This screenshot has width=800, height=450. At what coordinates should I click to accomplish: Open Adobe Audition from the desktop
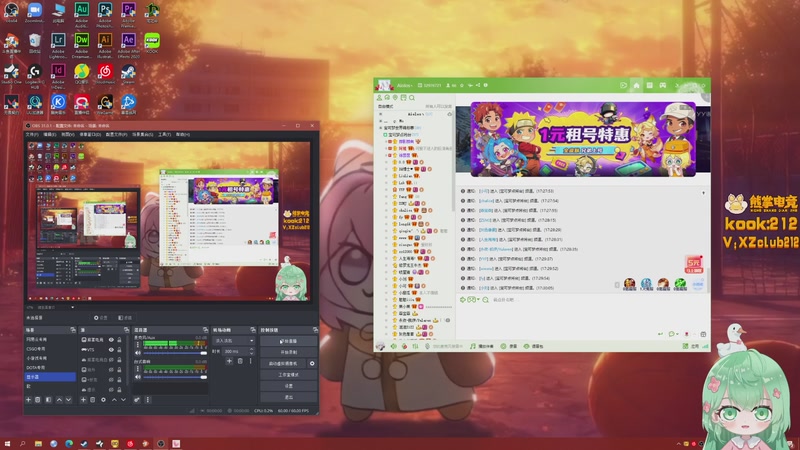click(82, 13)
